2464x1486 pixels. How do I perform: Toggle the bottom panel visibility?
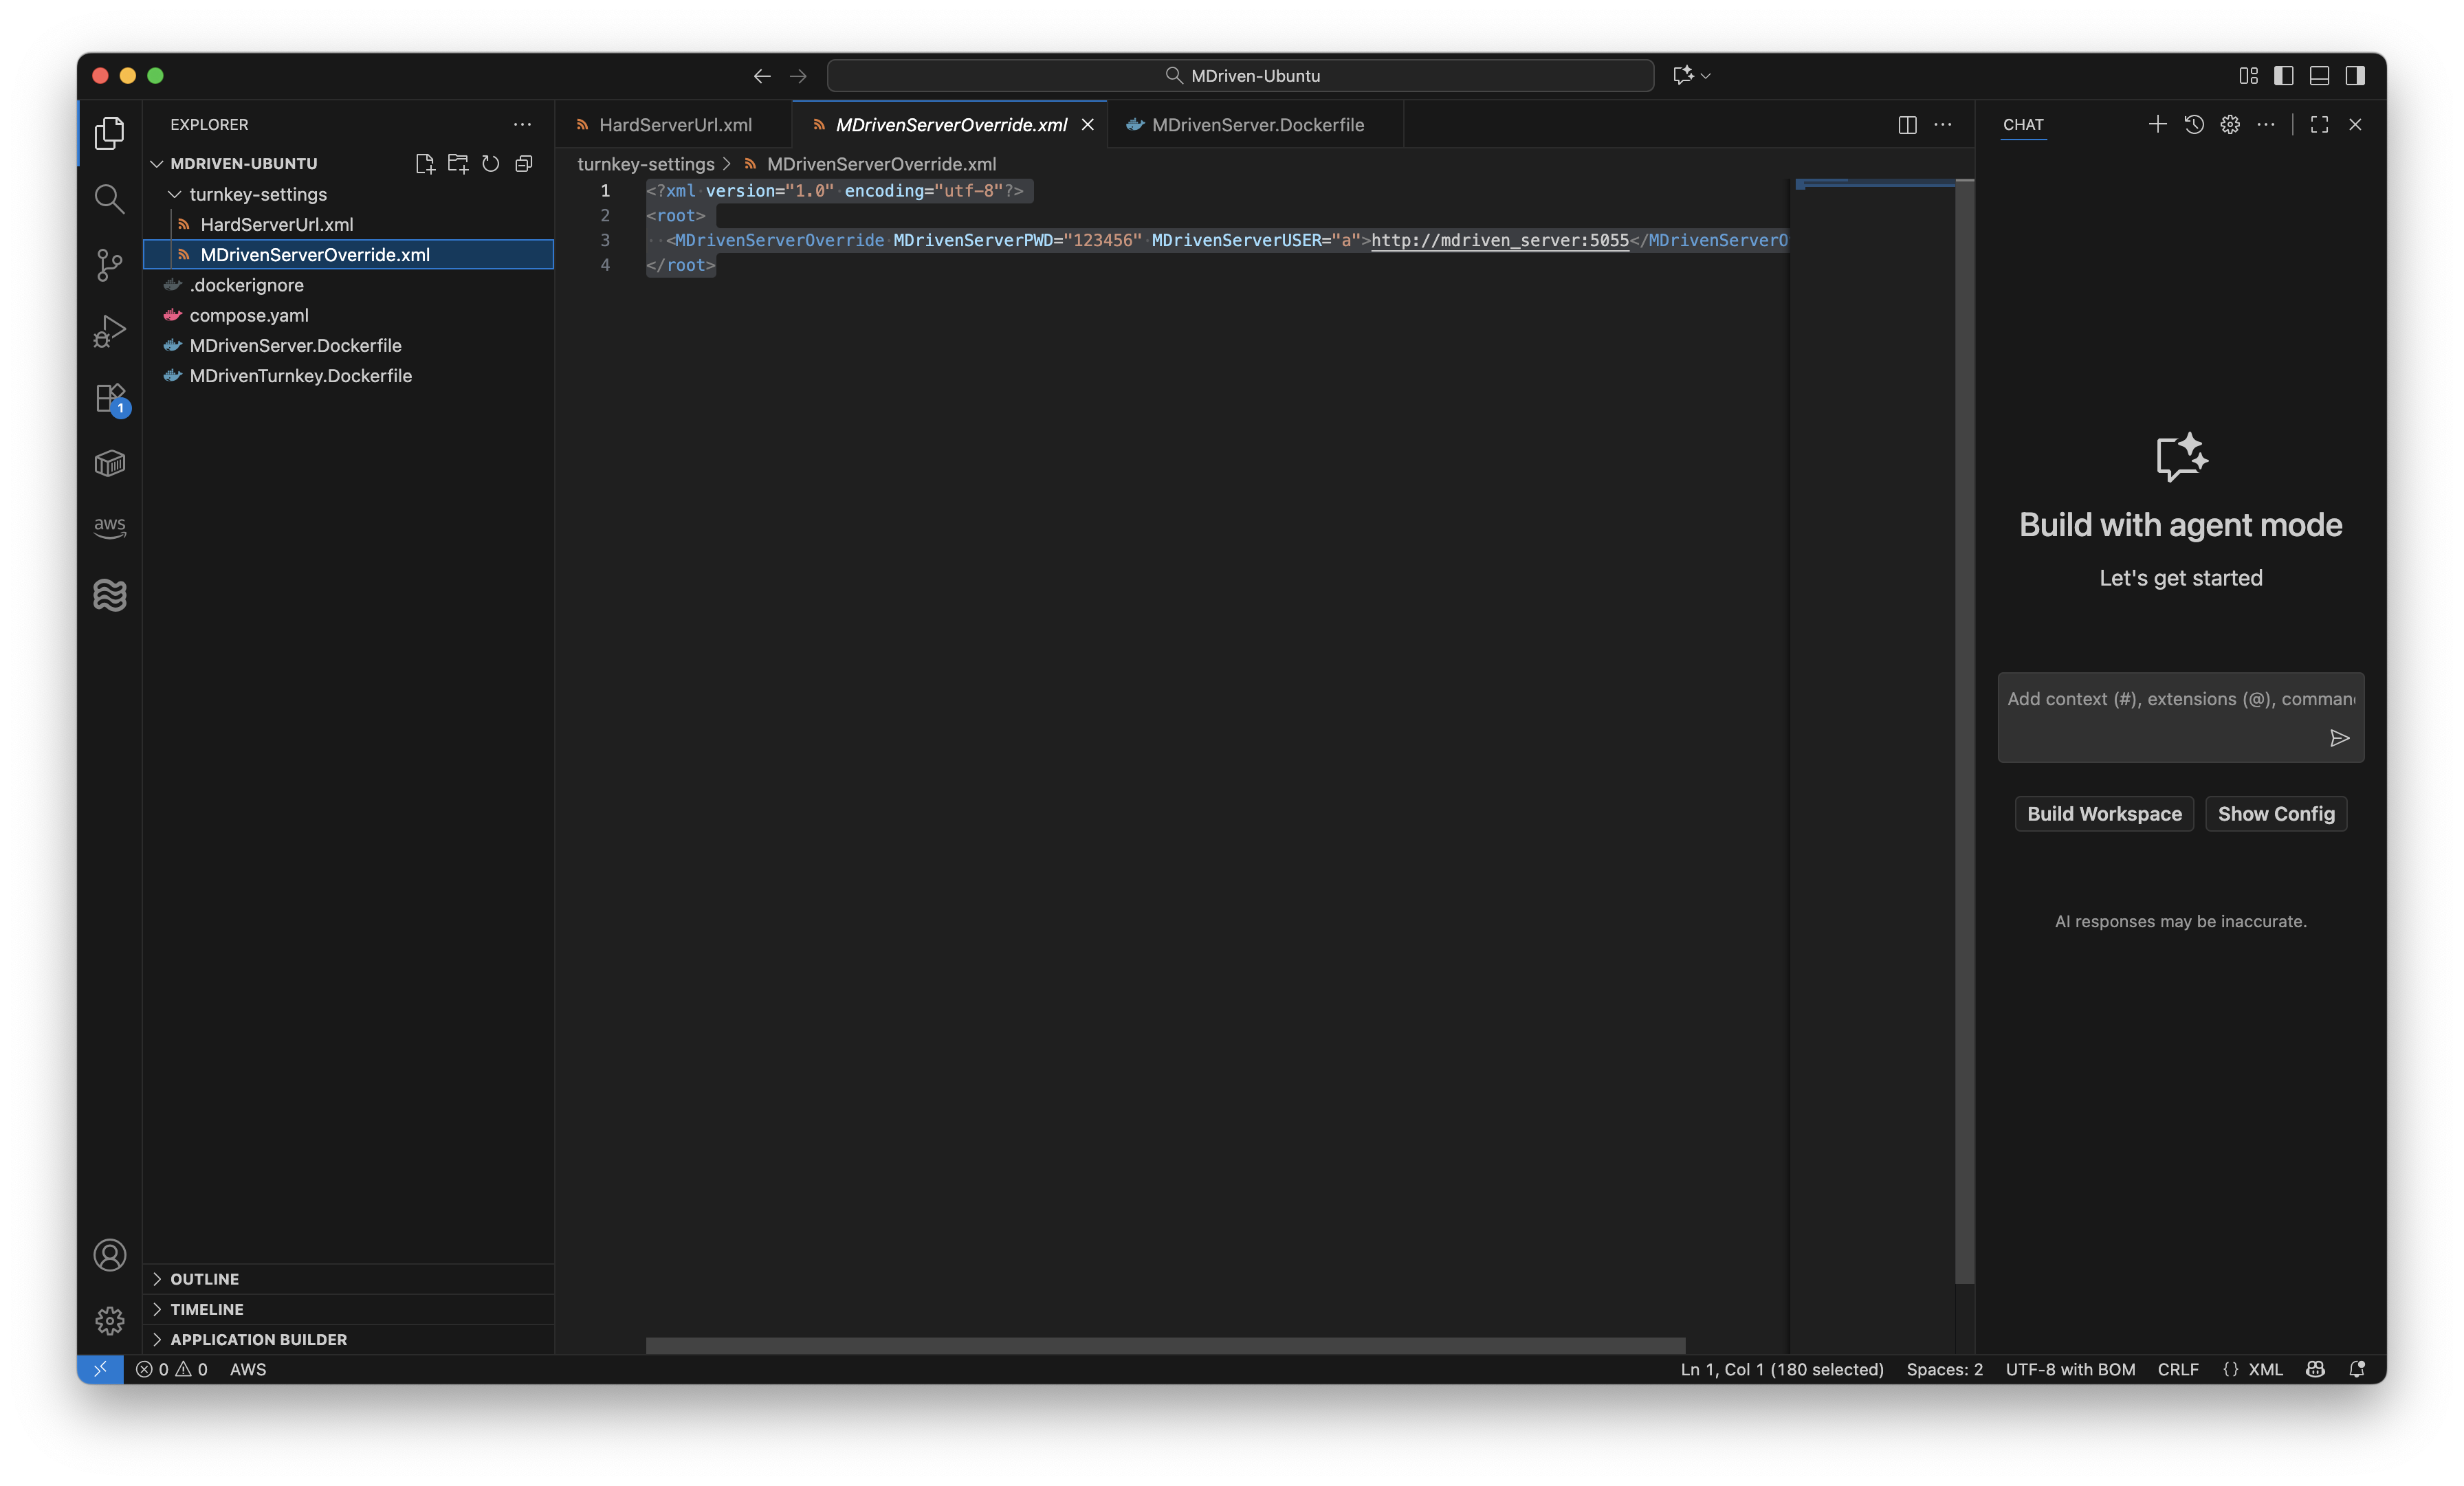click(x=2319, y=76)
